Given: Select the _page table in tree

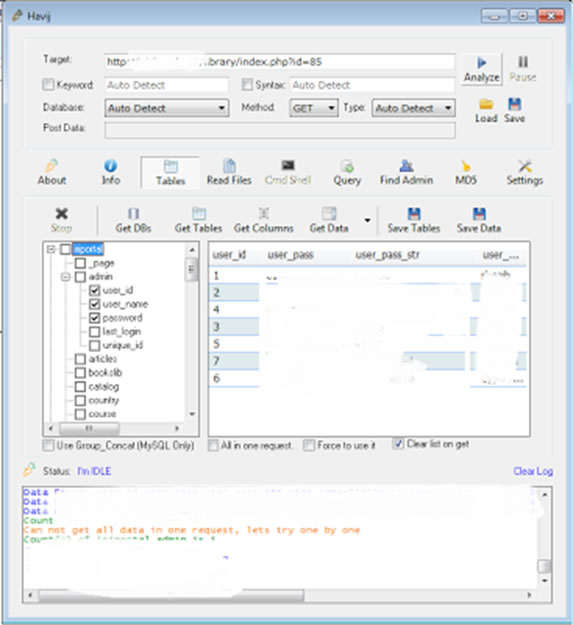Looking at the screenshot, I should (x=102, y=263).
